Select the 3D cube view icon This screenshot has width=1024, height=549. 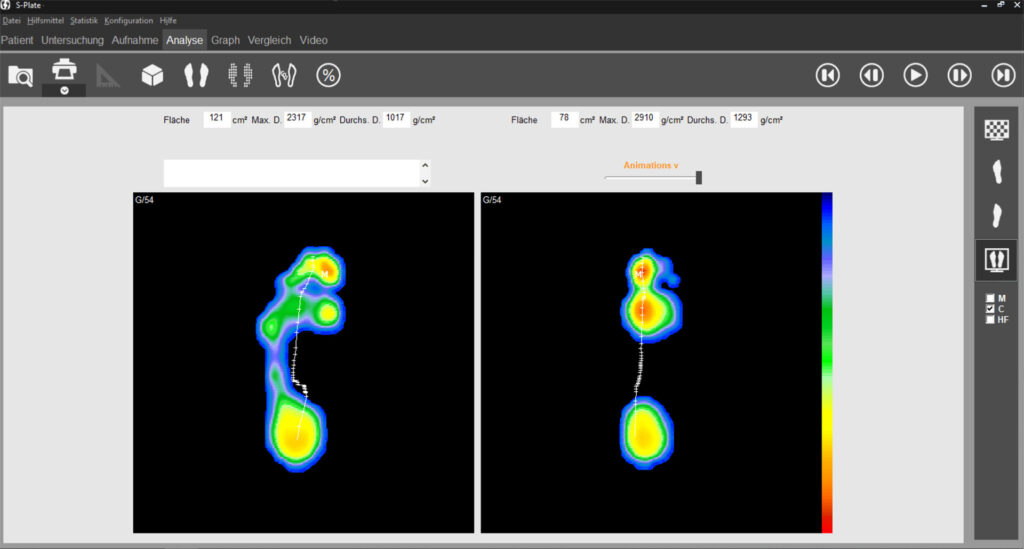[x=152, y=75]
